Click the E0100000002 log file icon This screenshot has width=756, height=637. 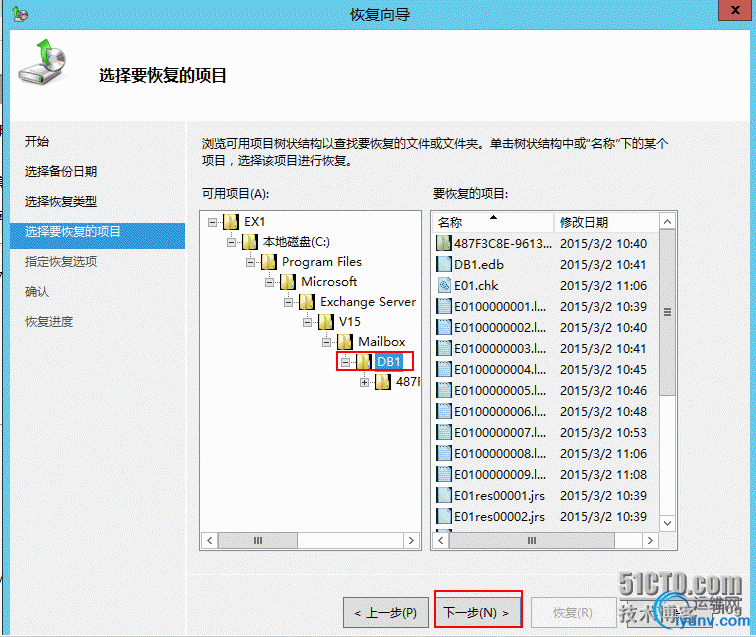[x=444, y=327]
